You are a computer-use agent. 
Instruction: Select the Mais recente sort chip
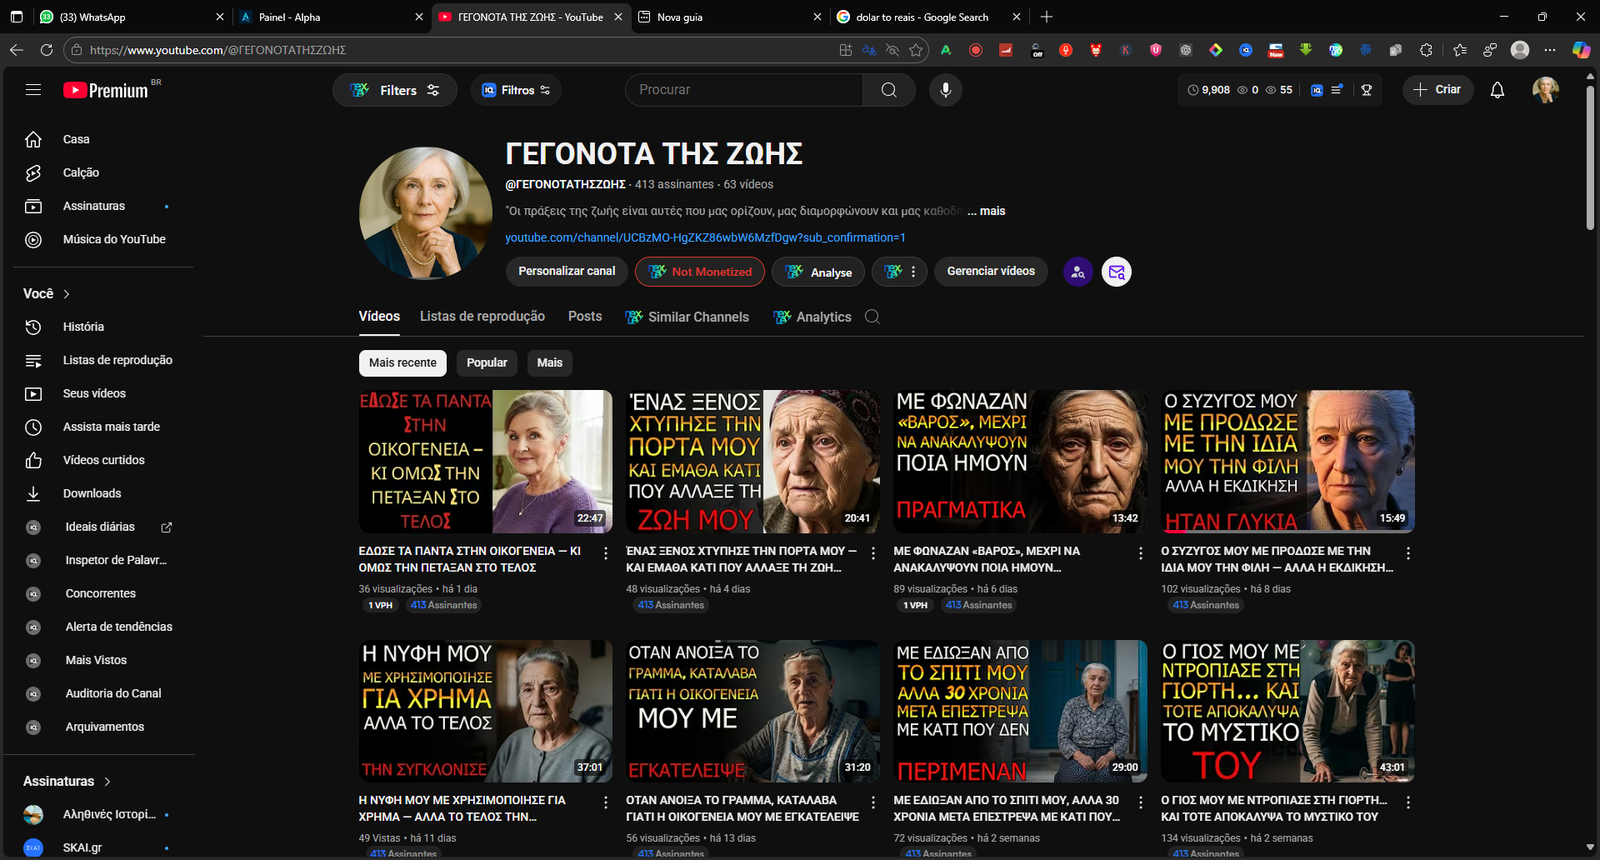(x=402, y=363)
